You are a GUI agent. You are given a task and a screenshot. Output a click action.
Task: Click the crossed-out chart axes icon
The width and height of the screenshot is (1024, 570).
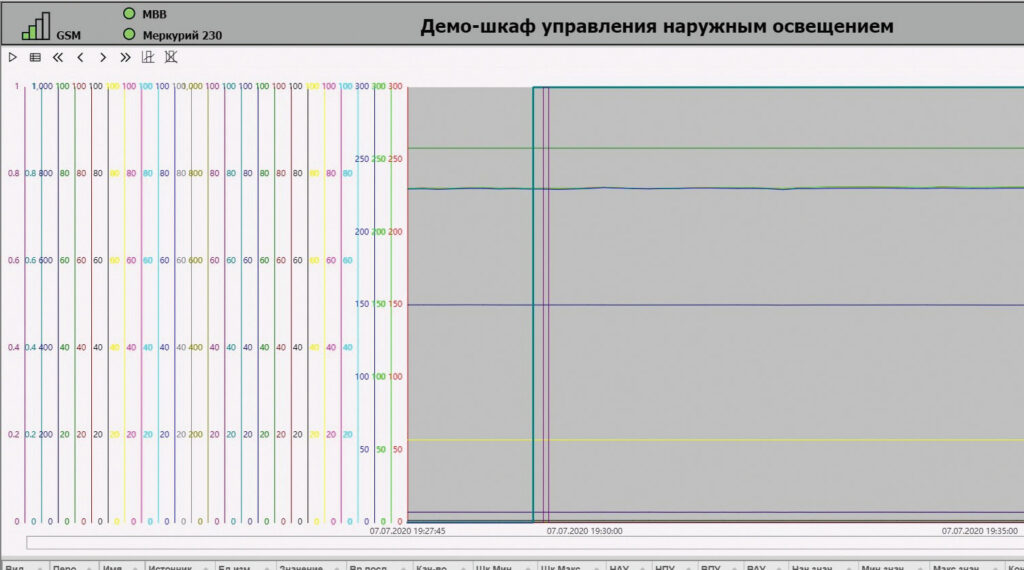[x=171, y=57]
